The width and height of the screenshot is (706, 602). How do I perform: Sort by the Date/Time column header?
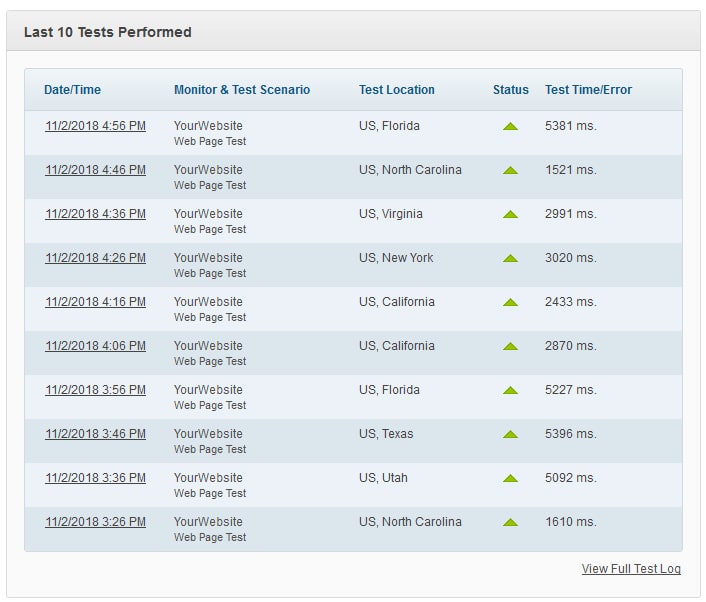click(72, 90)
